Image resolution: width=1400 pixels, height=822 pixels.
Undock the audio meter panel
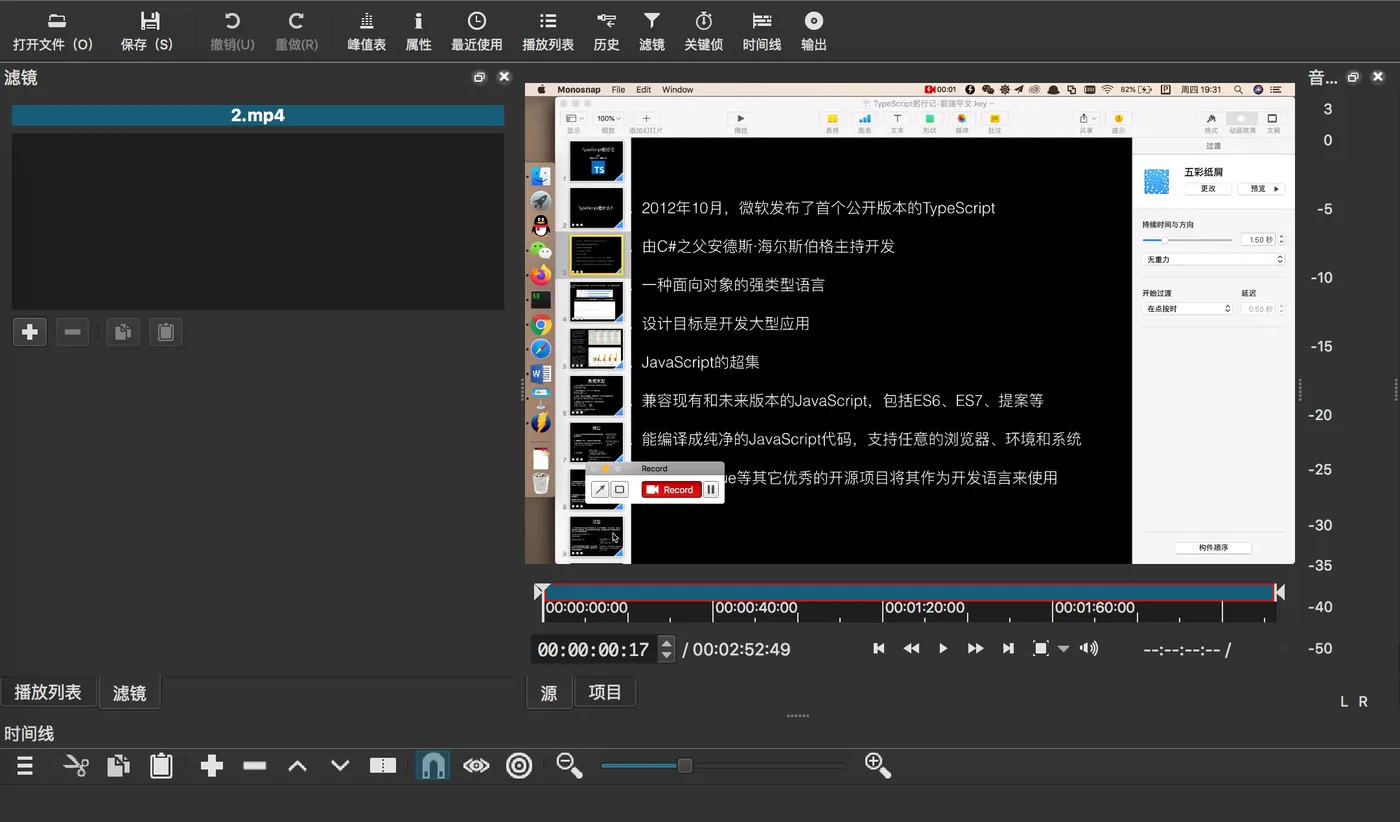pos(1353,77)
